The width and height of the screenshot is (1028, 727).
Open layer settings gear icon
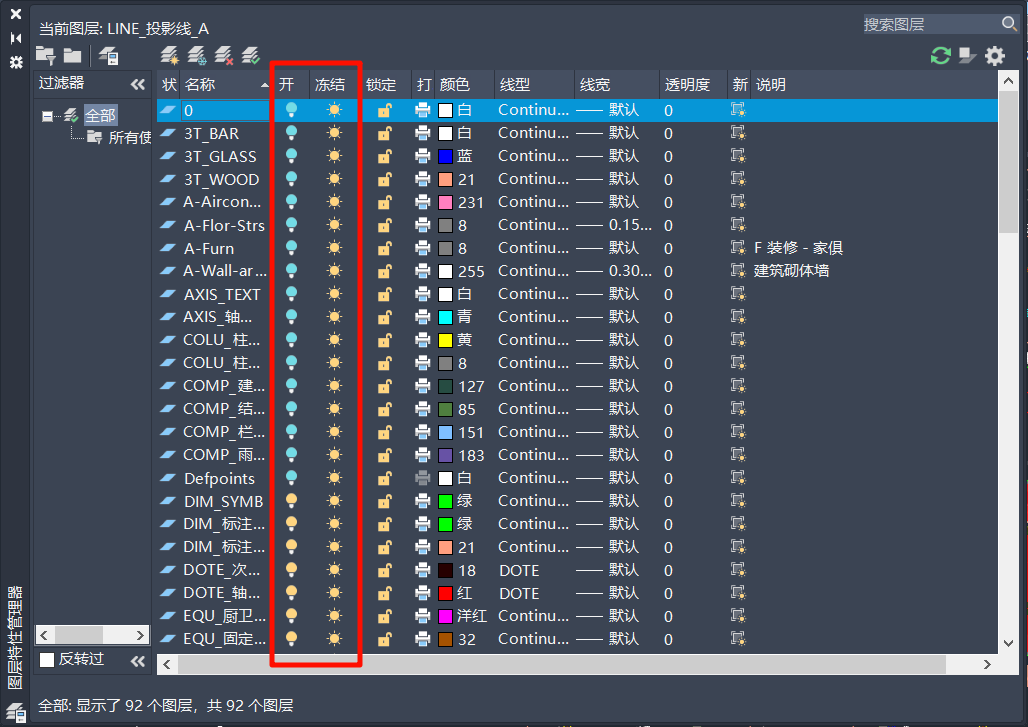tap(995, 56)
